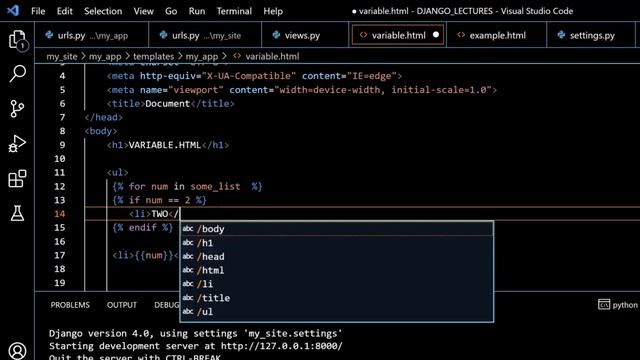Image resolution: width=640 pixels, height=360 pixels.
Task: Open the Source Control view
Action: pos(17,109)
